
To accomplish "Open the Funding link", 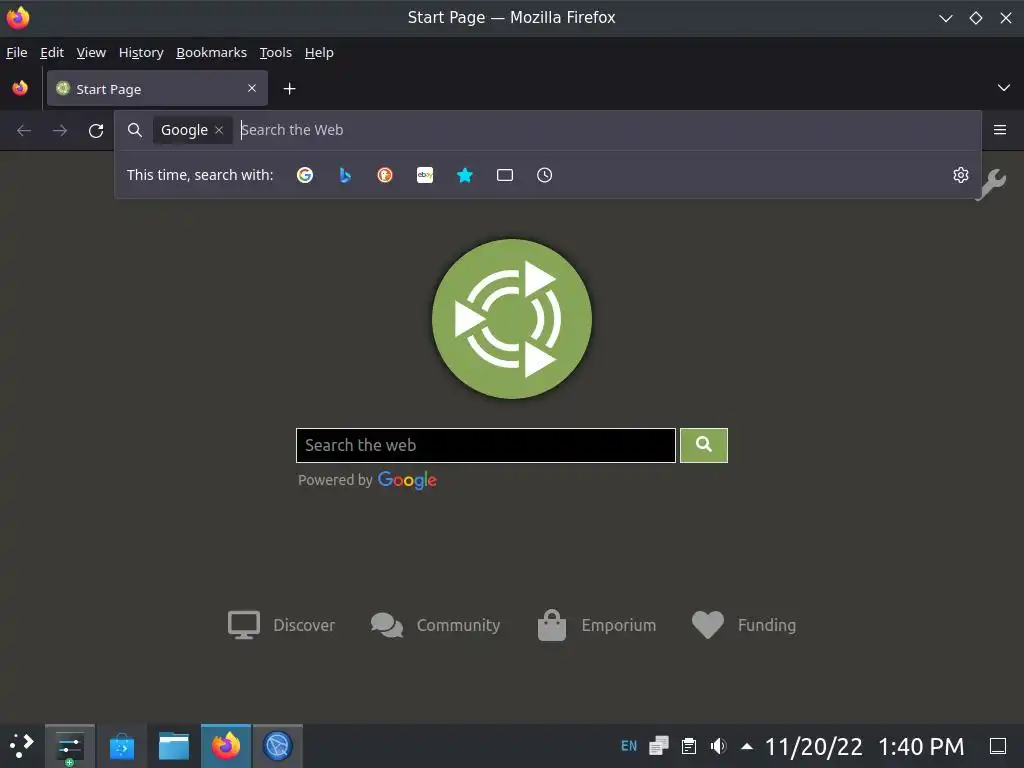I will click(x=744, y=625).
